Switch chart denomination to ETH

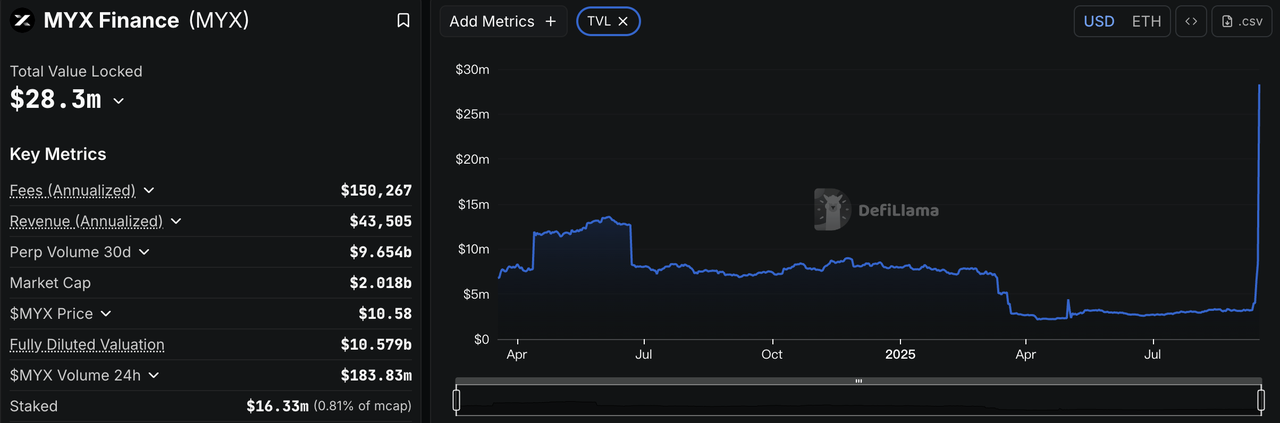(x=1146, y=21)
